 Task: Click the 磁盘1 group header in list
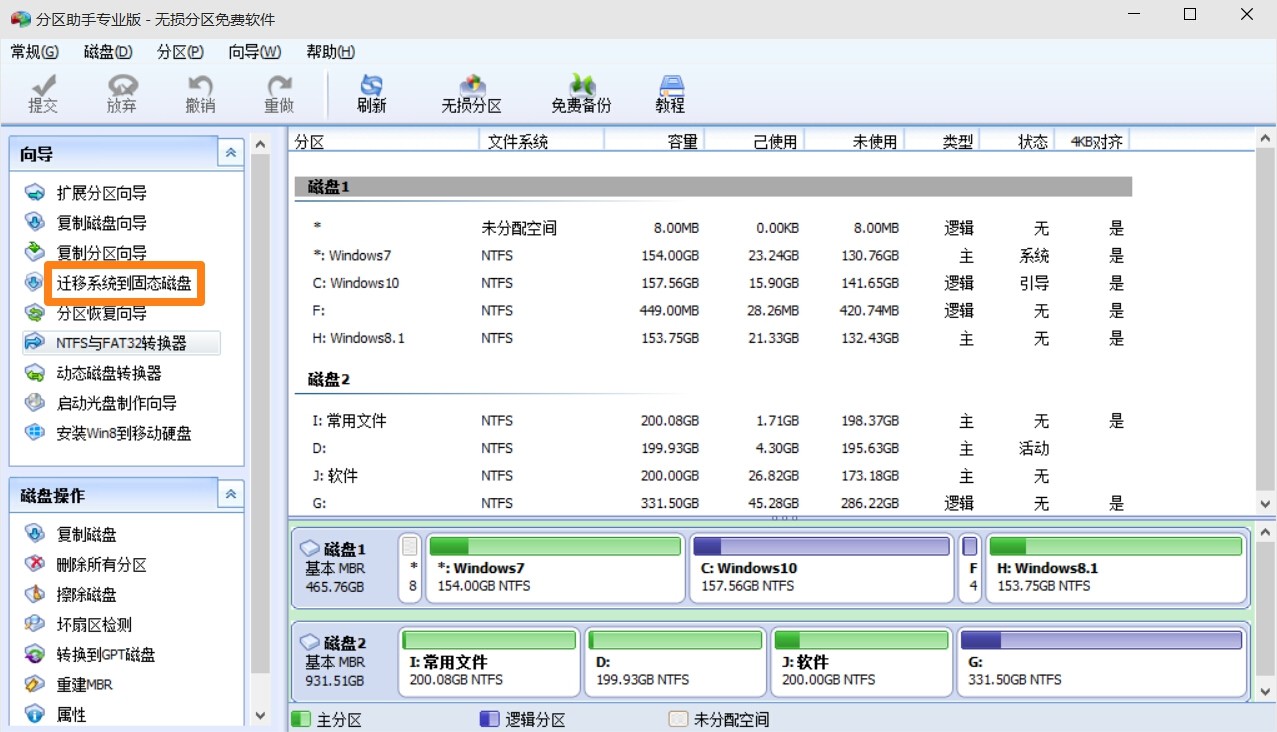(x=713, y=187)
